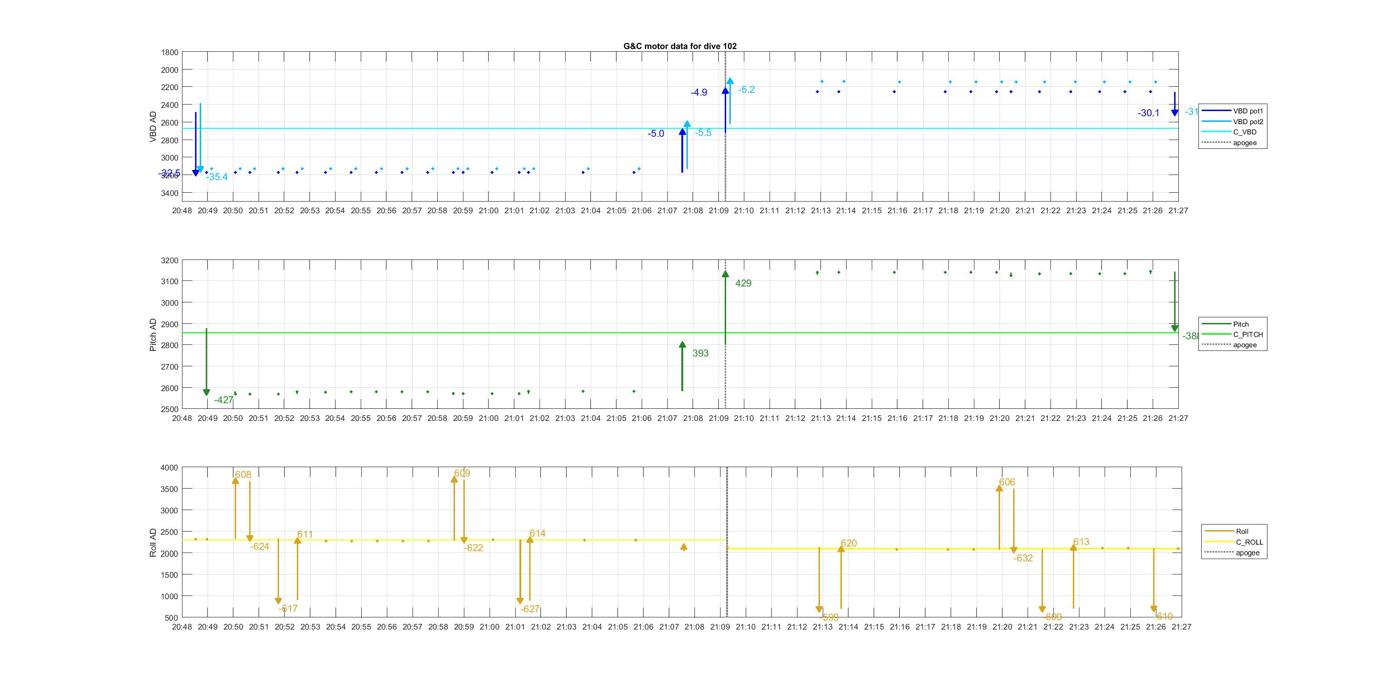Screen dimensions: 1400x693
Task: Click the "613" roll annotation
Action: 1081,543
